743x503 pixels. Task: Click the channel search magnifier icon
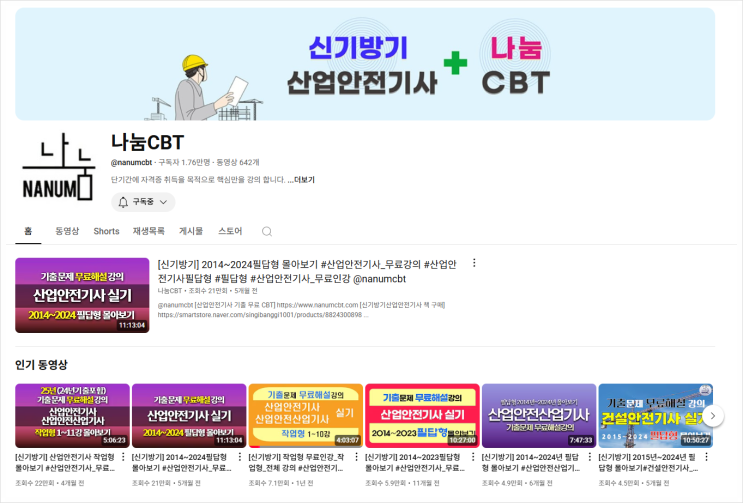[x=267, y=231]
